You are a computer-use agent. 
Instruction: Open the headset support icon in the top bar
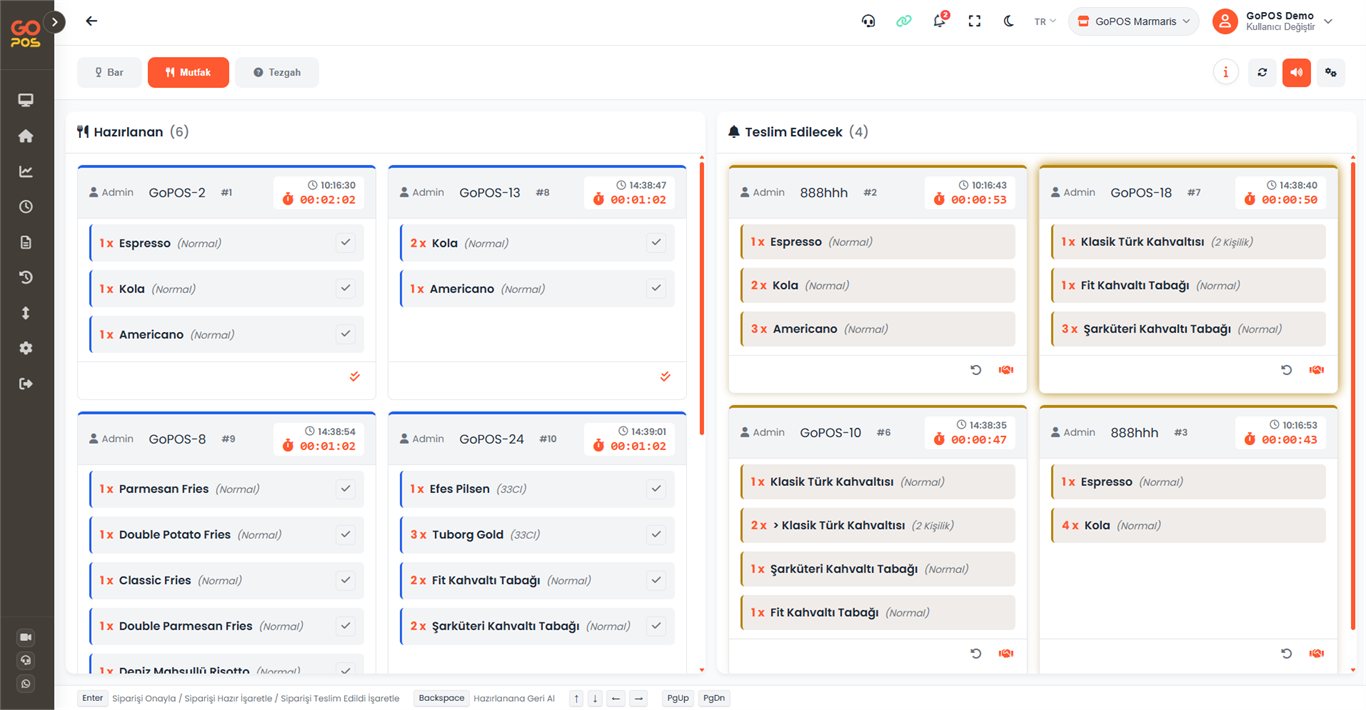pyautogui.click(x=868, y=21)
